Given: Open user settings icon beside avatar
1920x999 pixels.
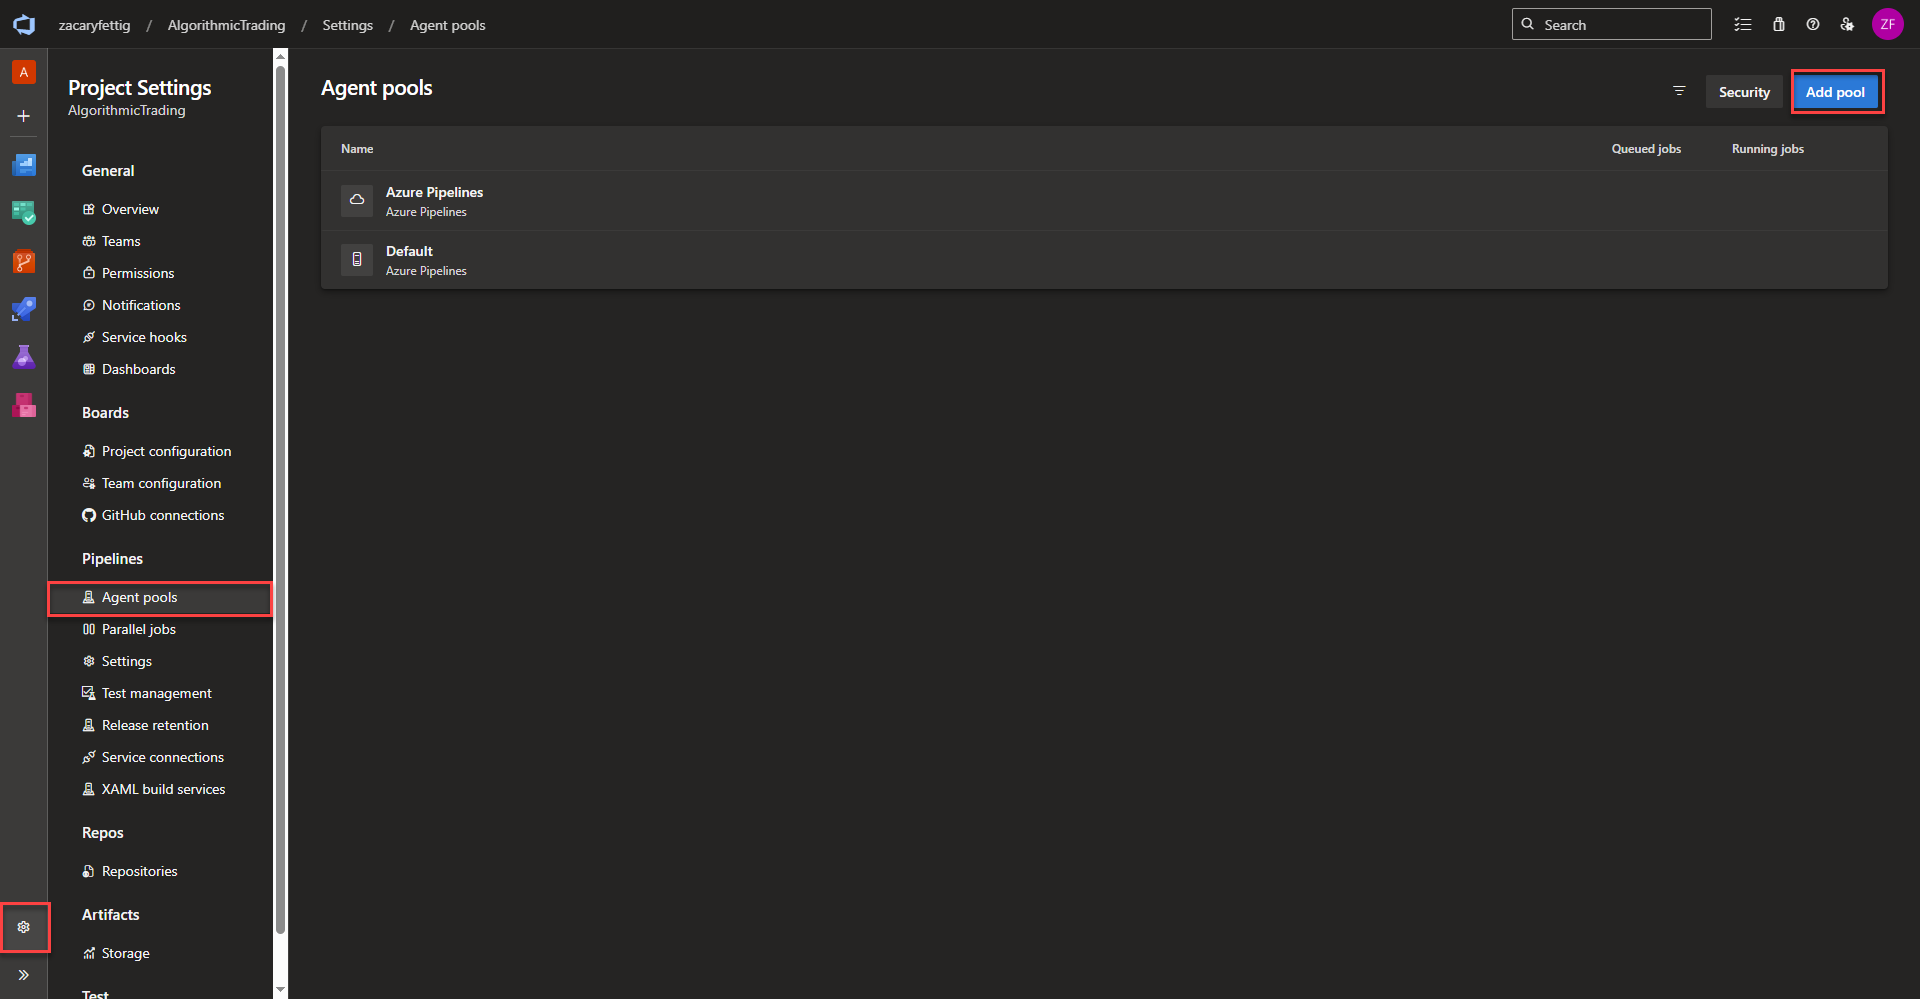Looking at the screenshot, I should (x=1847, y=25).
